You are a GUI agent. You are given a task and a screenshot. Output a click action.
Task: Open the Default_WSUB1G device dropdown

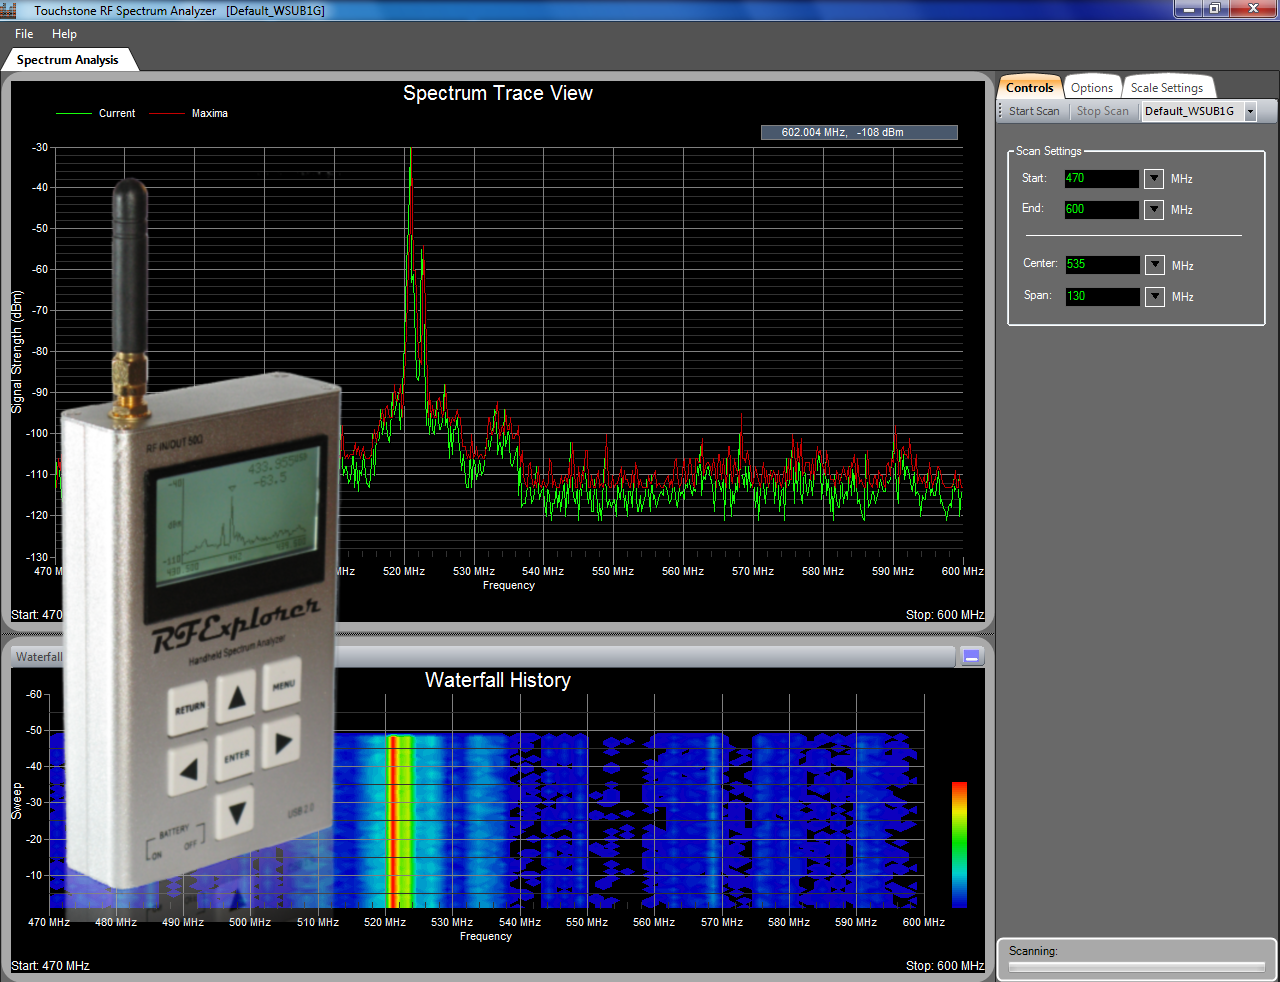pos(1250,112)
